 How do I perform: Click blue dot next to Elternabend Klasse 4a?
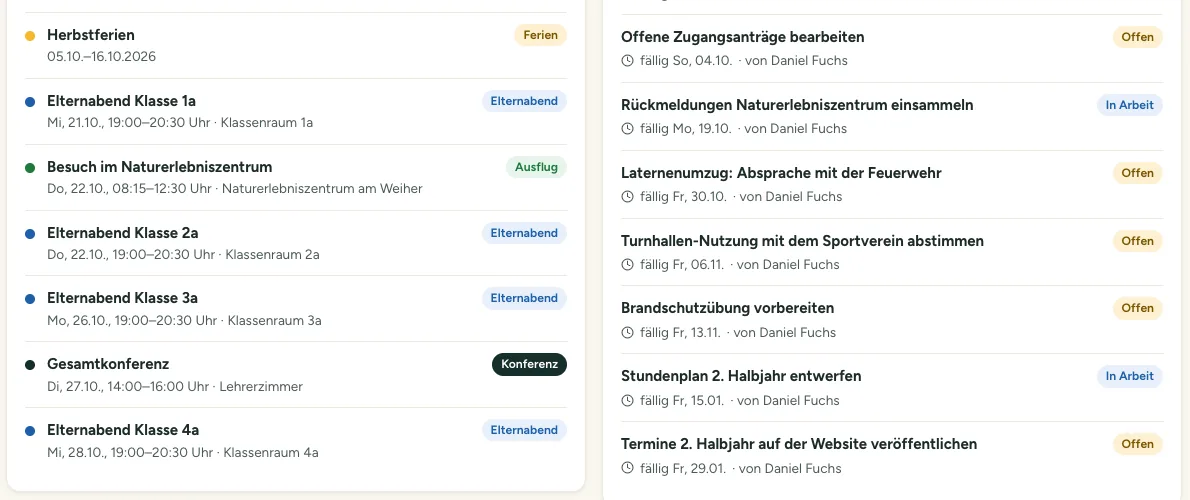(x=30, y=431)
